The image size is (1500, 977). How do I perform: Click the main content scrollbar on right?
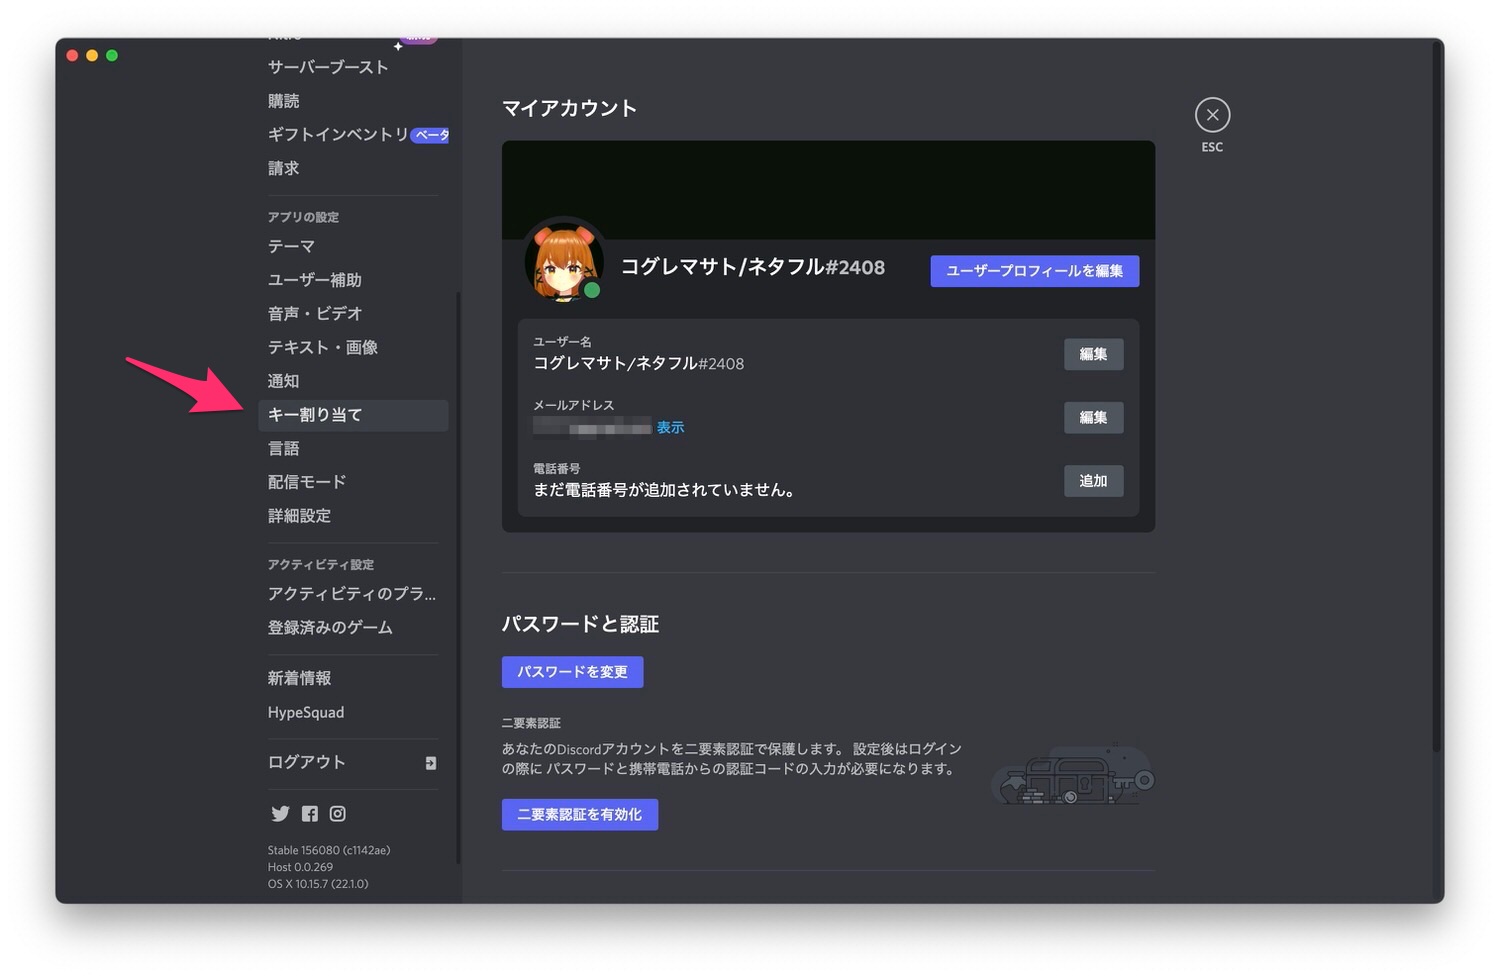point(1438,395)
